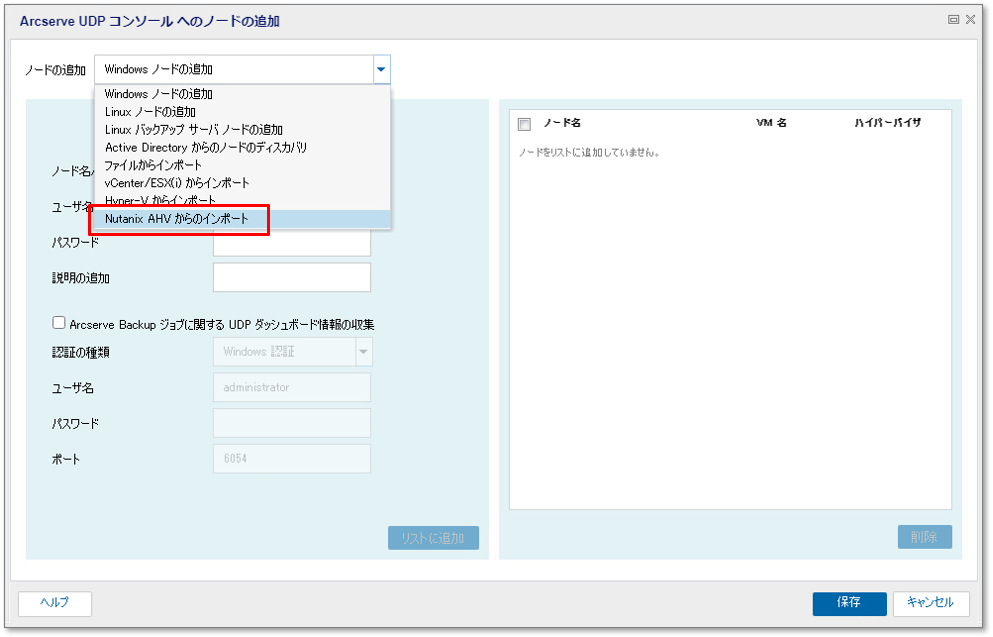The image size is (993, 637).
Task: Open the ノードの追加 dropdown arrow
Action: 381,70
